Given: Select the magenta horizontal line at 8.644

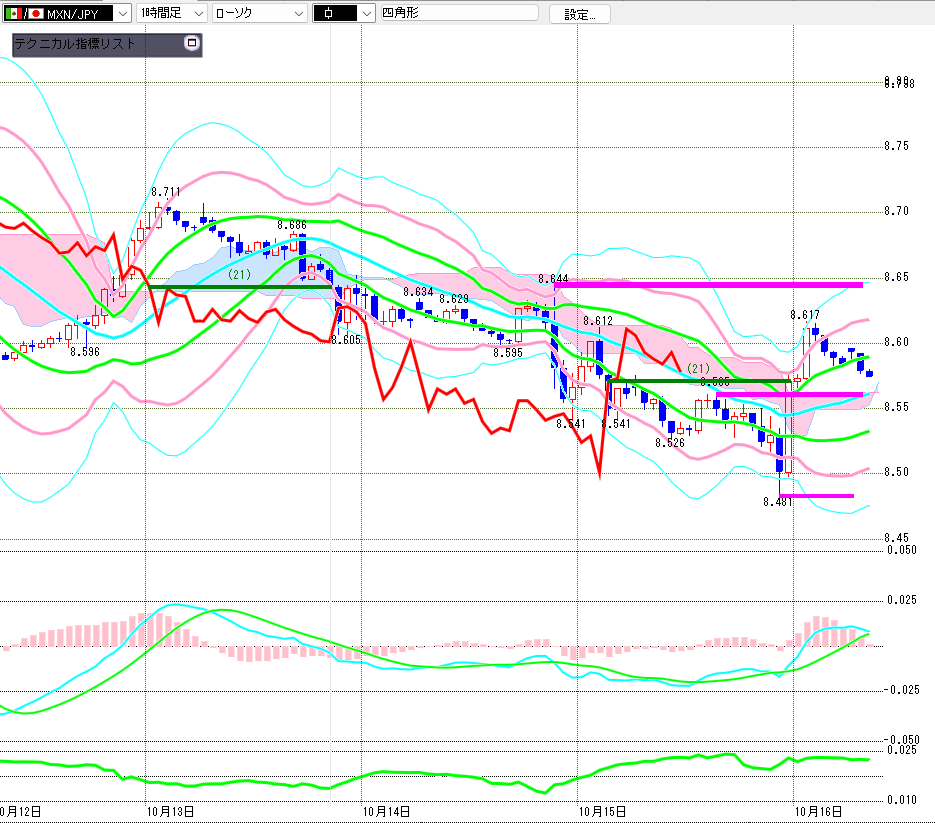Looking at the screenshot, I should (x=708, y=285).
